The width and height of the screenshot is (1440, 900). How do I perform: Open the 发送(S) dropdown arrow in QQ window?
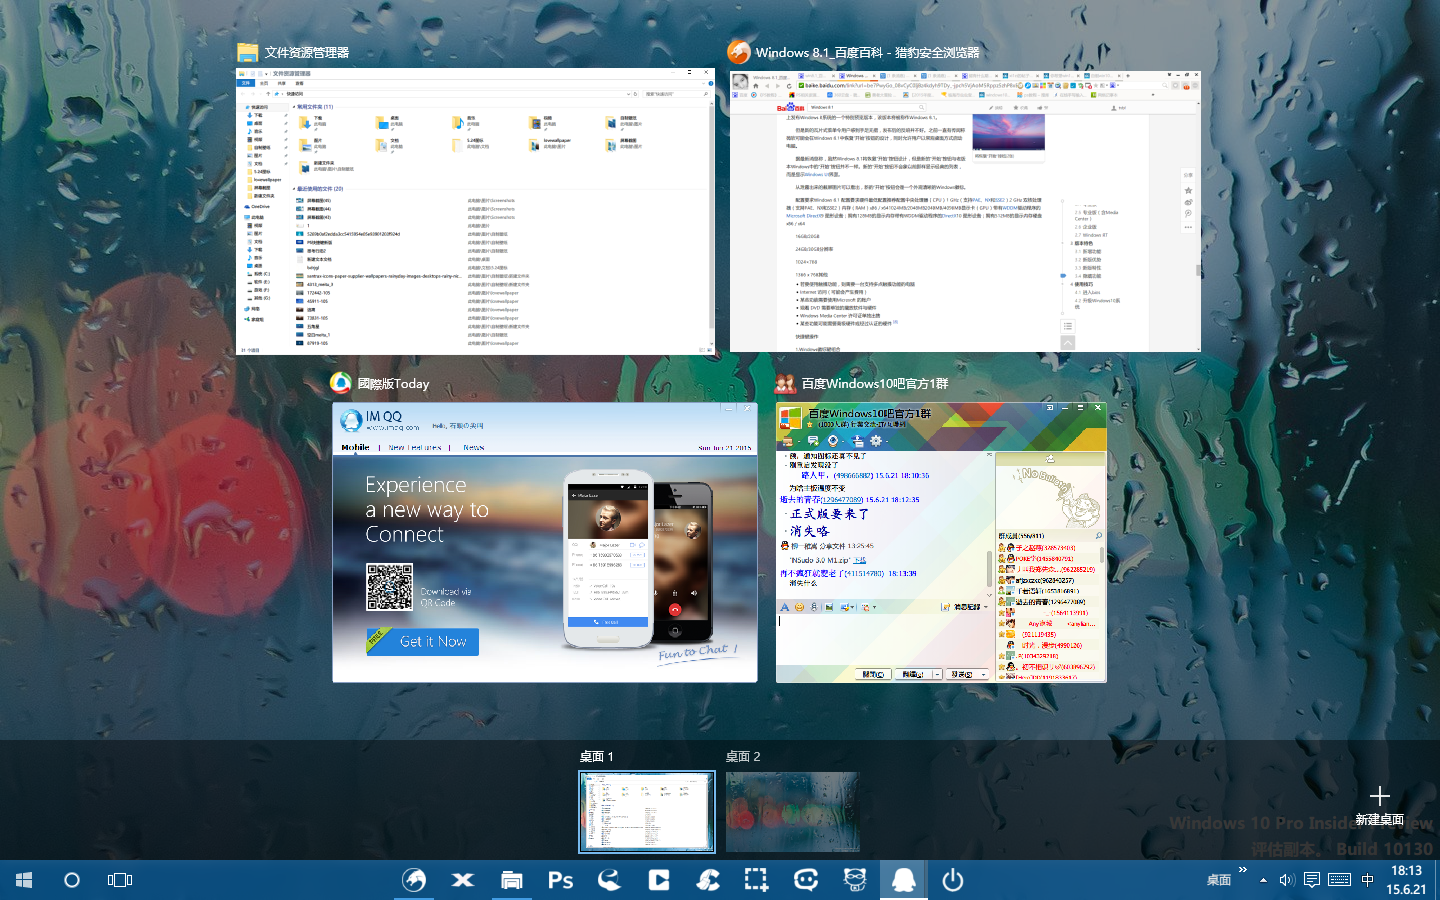click(983, 674)
